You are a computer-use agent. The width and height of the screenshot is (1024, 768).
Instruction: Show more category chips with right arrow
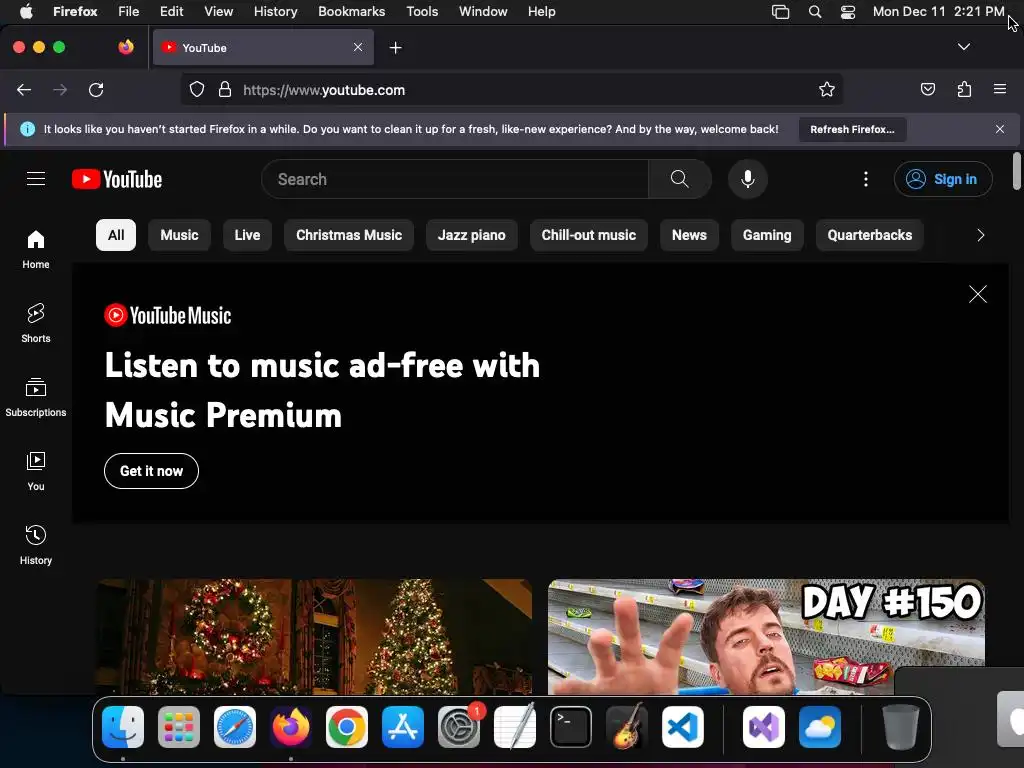[x=980, y=235]
